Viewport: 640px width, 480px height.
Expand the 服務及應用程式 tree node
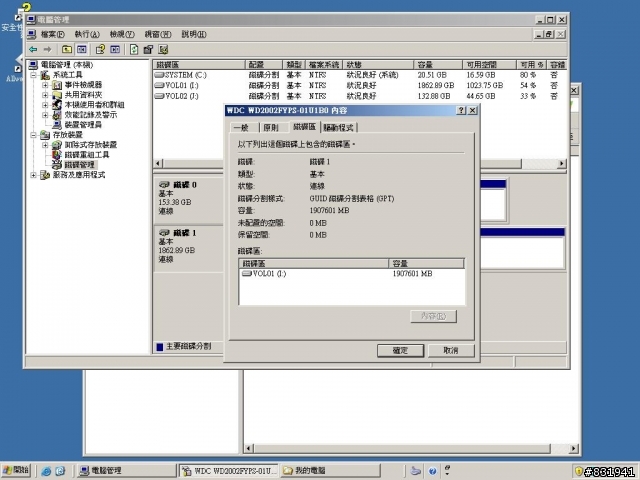[x=34, y=175]
